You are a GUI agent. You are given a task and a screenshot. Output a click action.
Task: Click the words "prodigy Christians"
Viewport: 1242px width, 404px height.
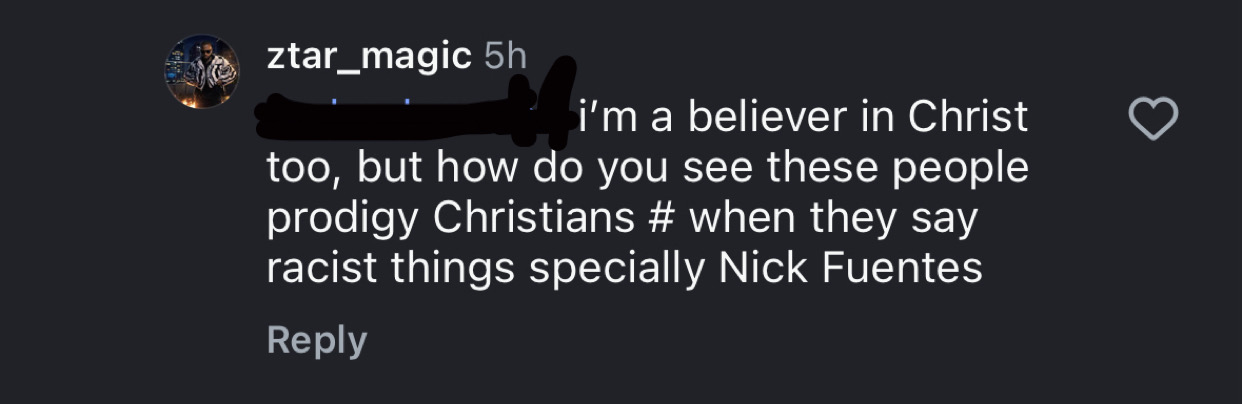tap(457, 219)
